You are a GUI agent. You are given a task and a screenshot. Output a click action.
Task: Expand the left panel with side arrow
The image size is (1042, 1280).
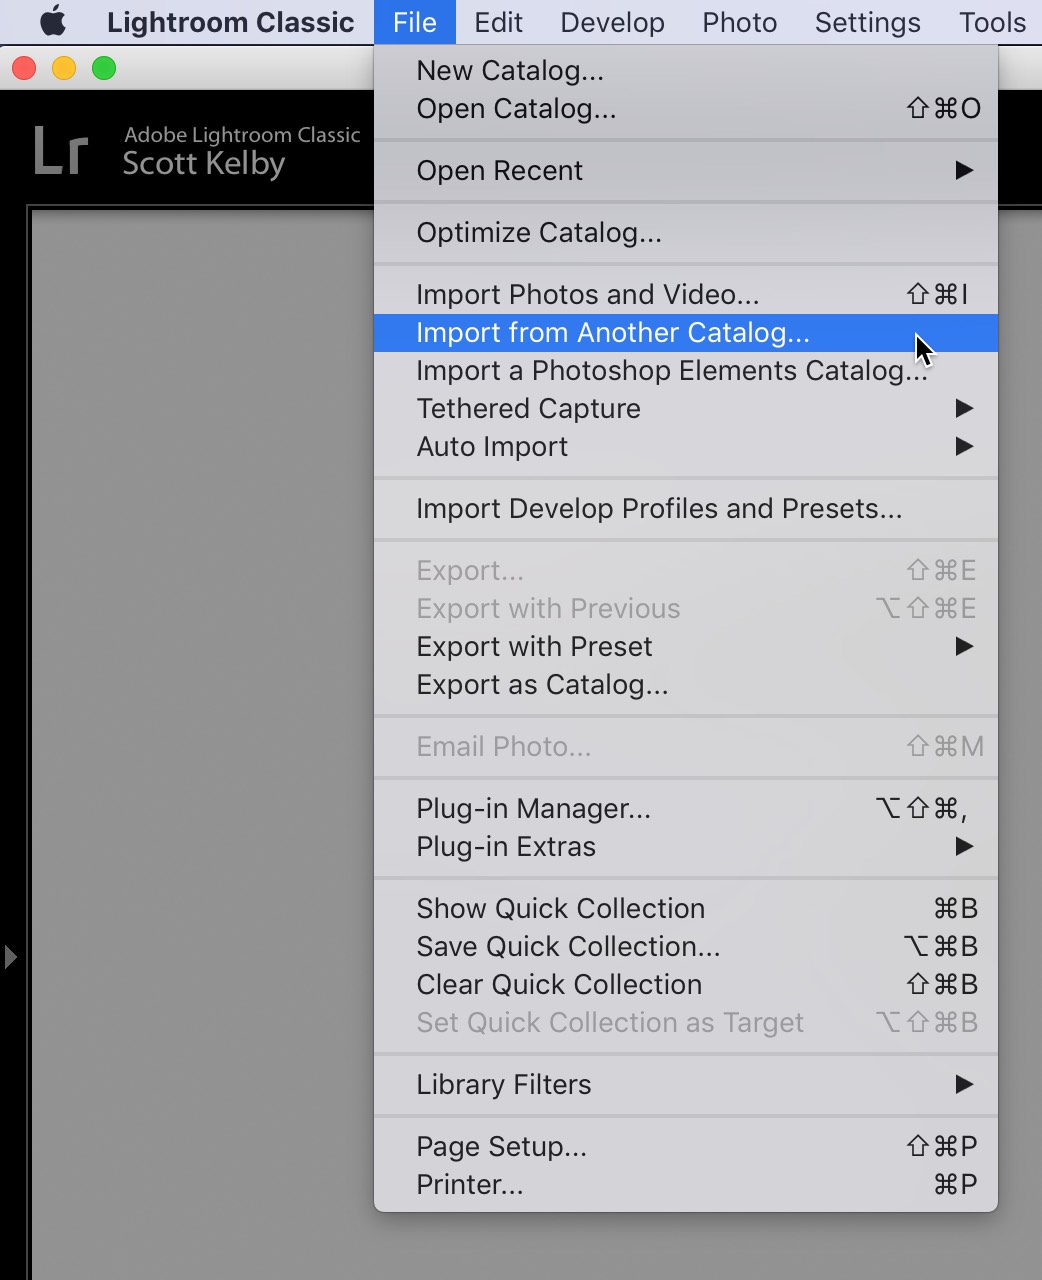point(10,957)
